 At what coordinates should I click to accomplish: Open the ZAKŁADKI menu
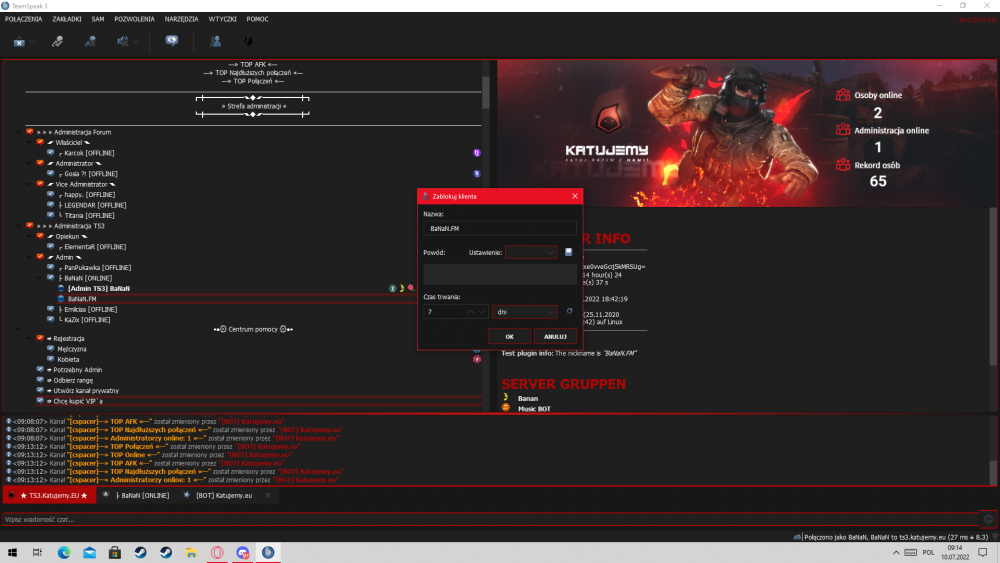point(67,19)
